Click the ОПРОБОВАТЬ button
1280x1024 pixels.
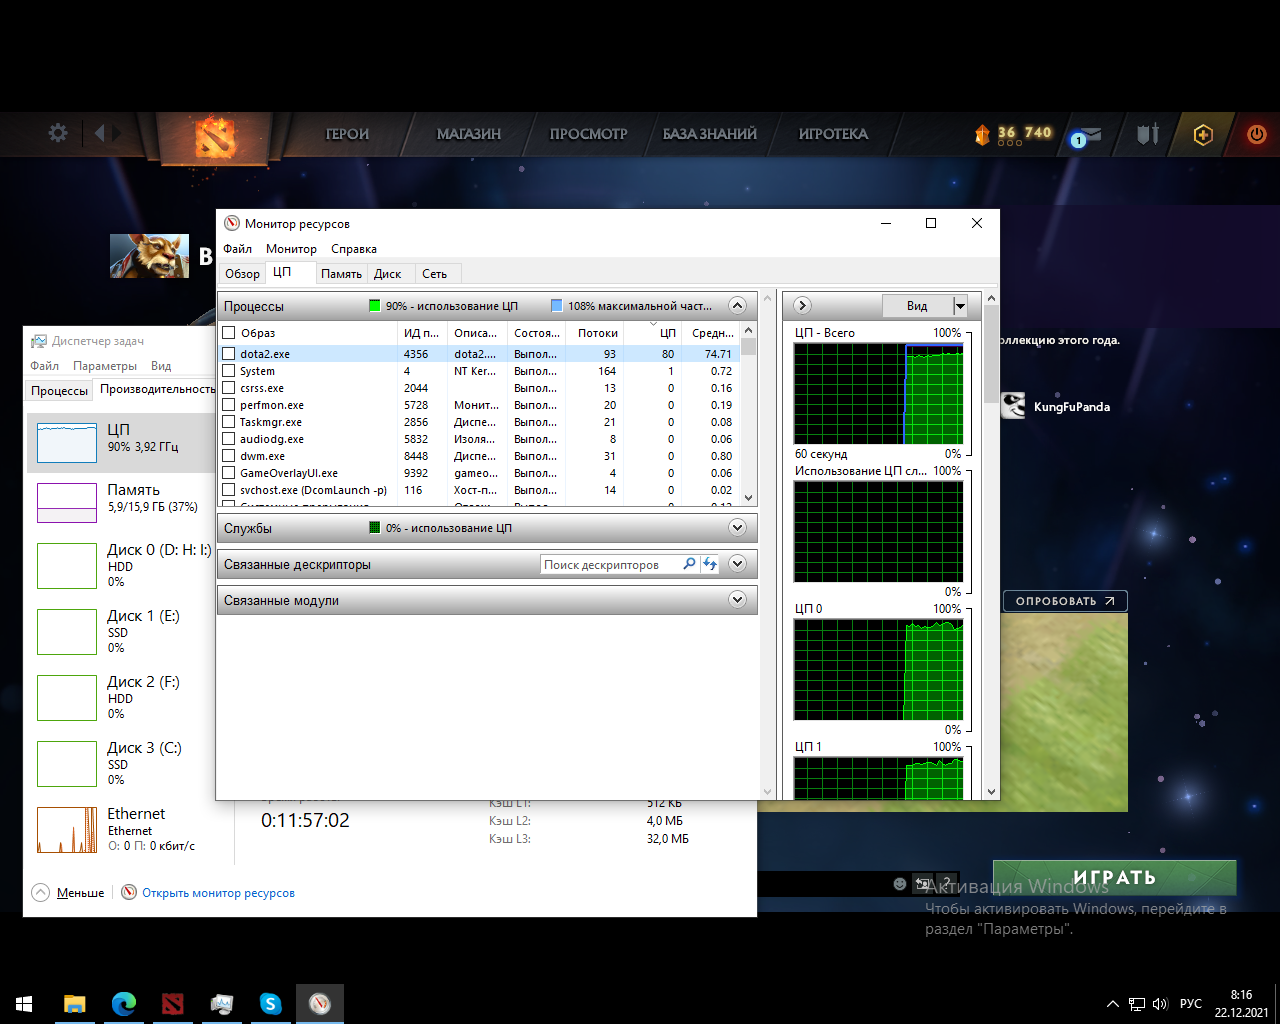pos(1065,601)
